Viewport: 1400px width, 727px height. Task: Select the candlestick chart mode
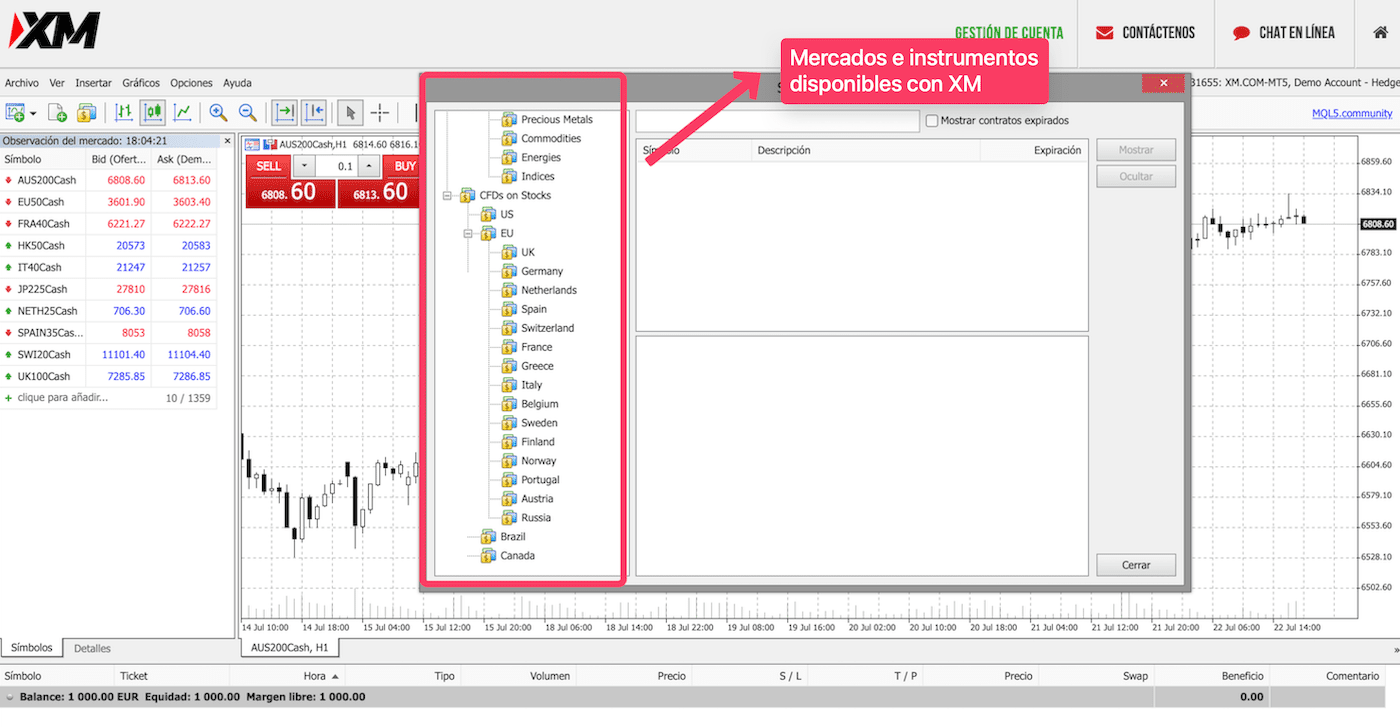pyautogui.click(x=153, y=112)
